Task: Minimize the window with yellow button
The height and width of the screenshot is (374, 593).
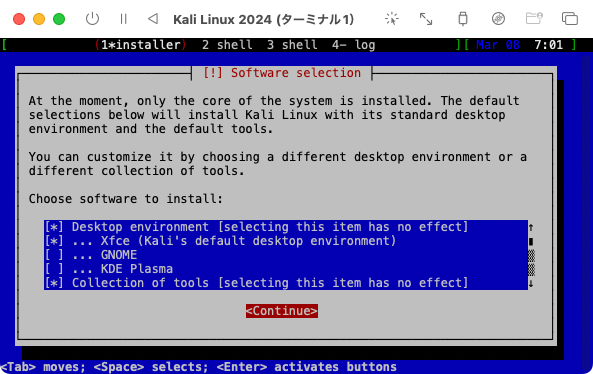Action: click(x=39, y=19)
